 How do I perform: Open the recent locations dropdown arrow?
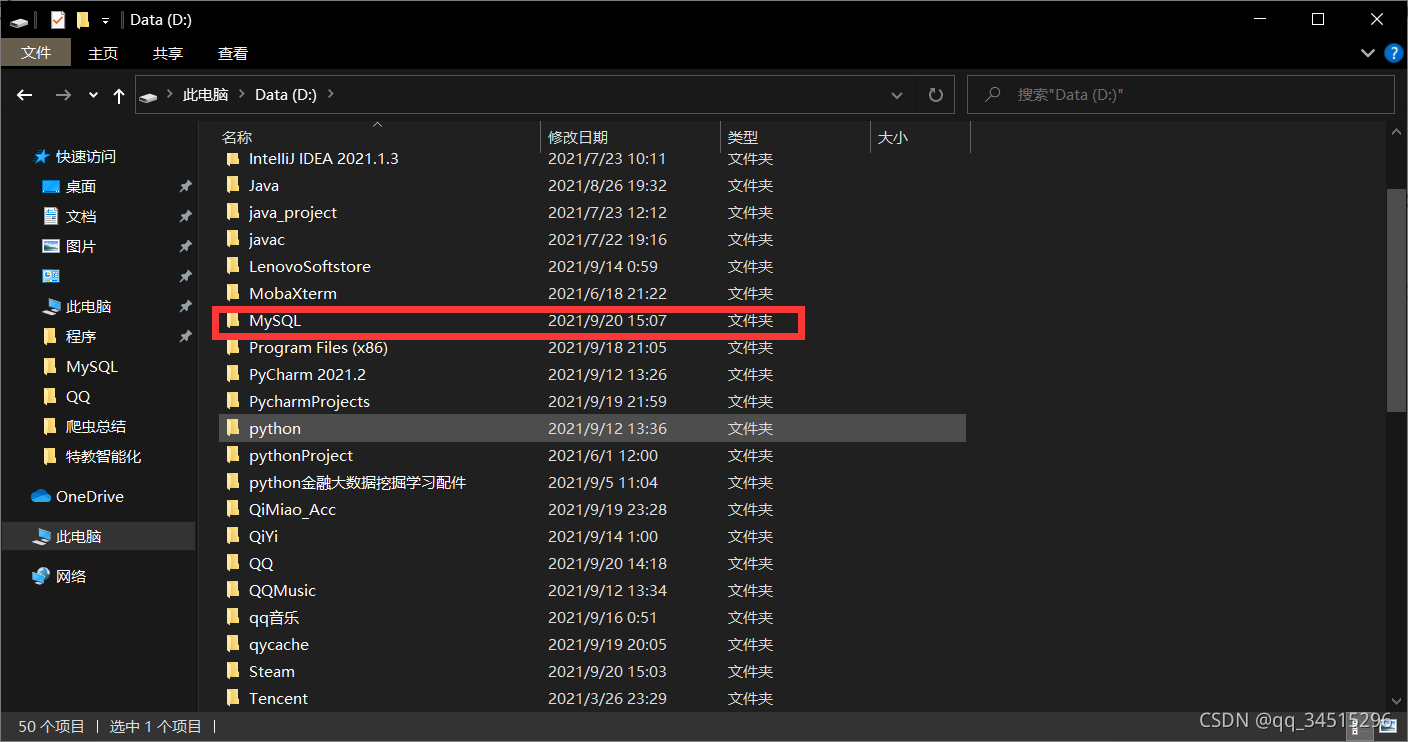93,95
